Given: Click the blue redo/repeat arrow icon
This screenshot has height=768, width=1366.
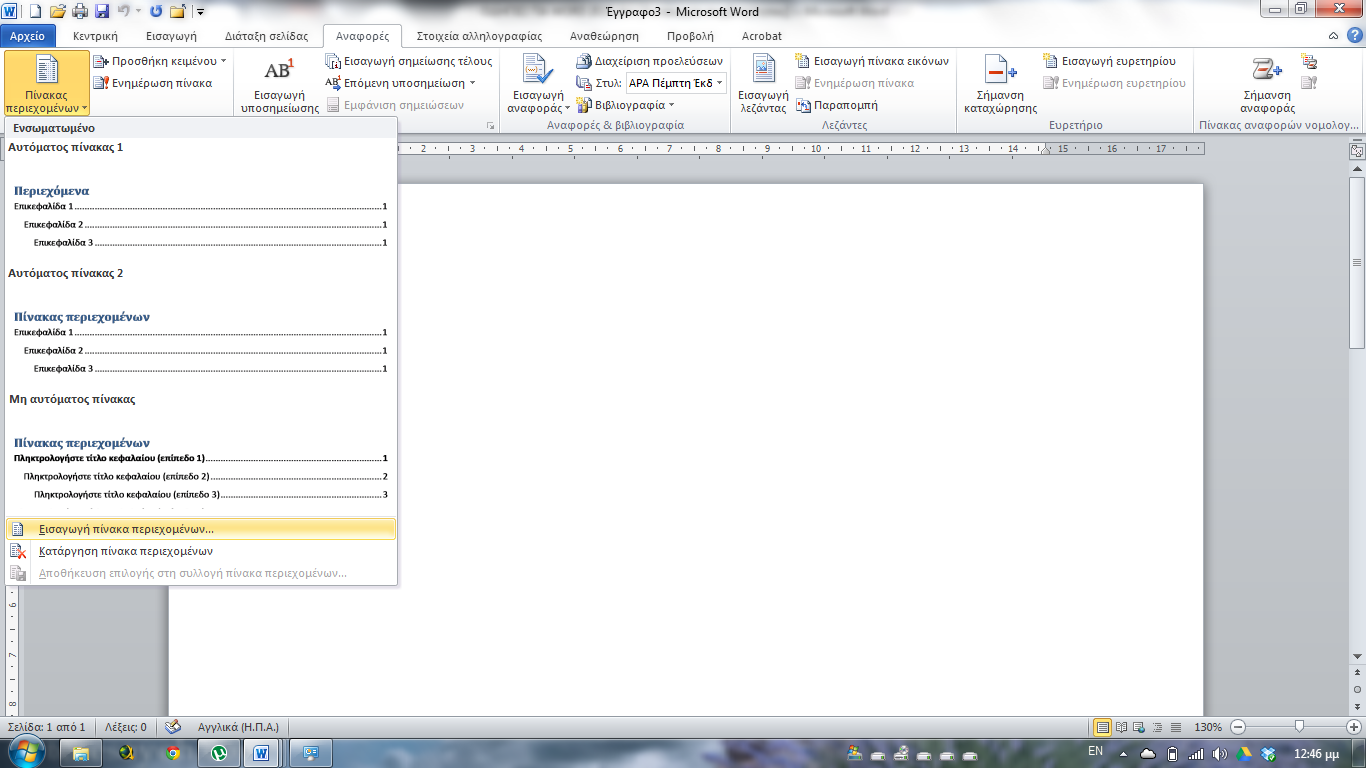Looking at the screenshot, I should pyautogui.click(x=156, y=12).
